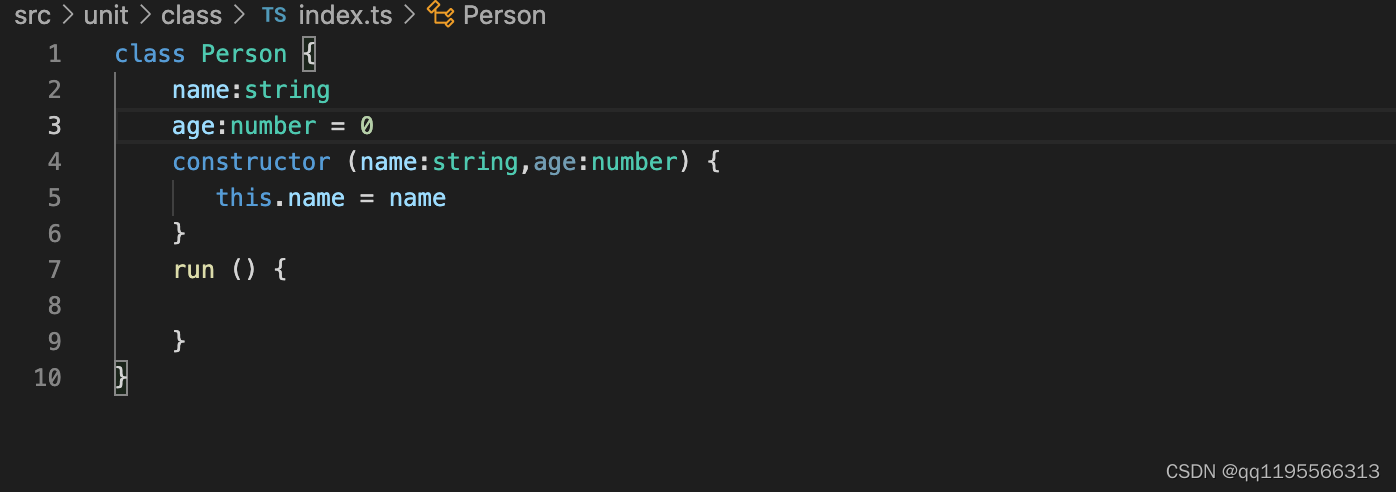1396x492 pixels.
Task: Click line number 10 in gutter
Action: tap(47, 378)
